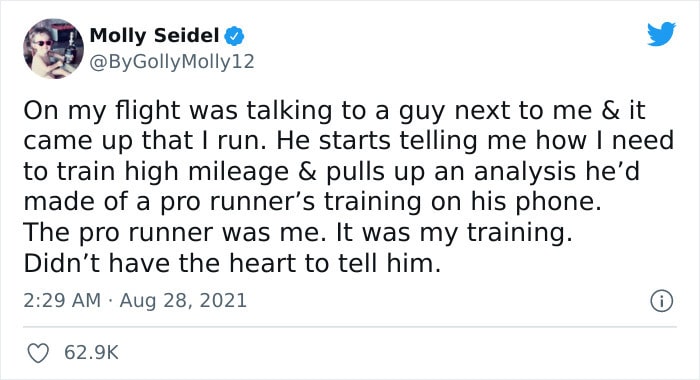This screenshot has width=700, height=380.
Task: Click the blue verified badge
Action: [x=234, y=36]
